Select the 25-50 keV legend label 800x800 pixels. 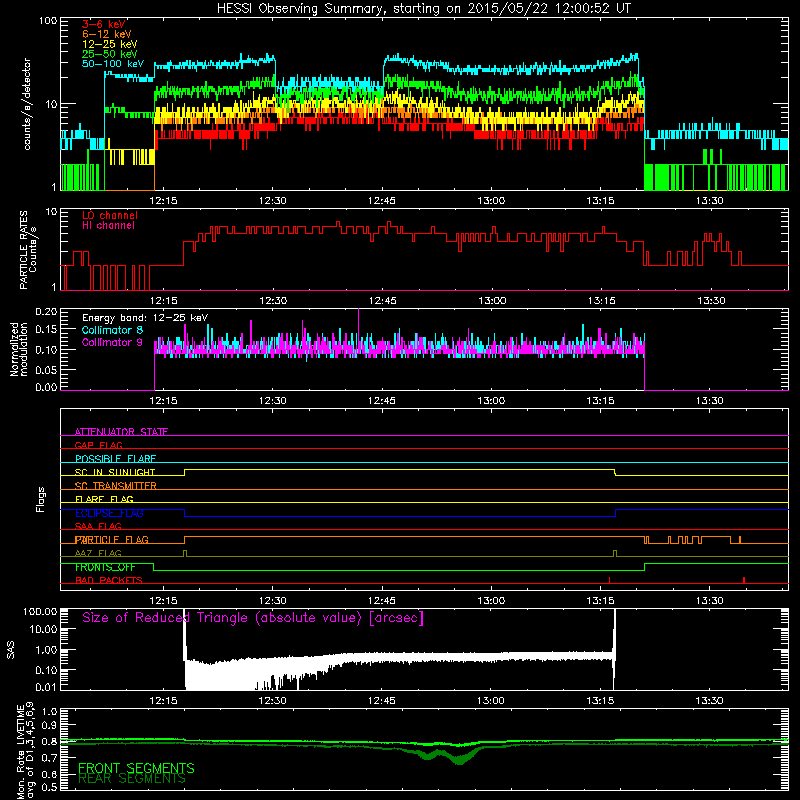point(110,54)
